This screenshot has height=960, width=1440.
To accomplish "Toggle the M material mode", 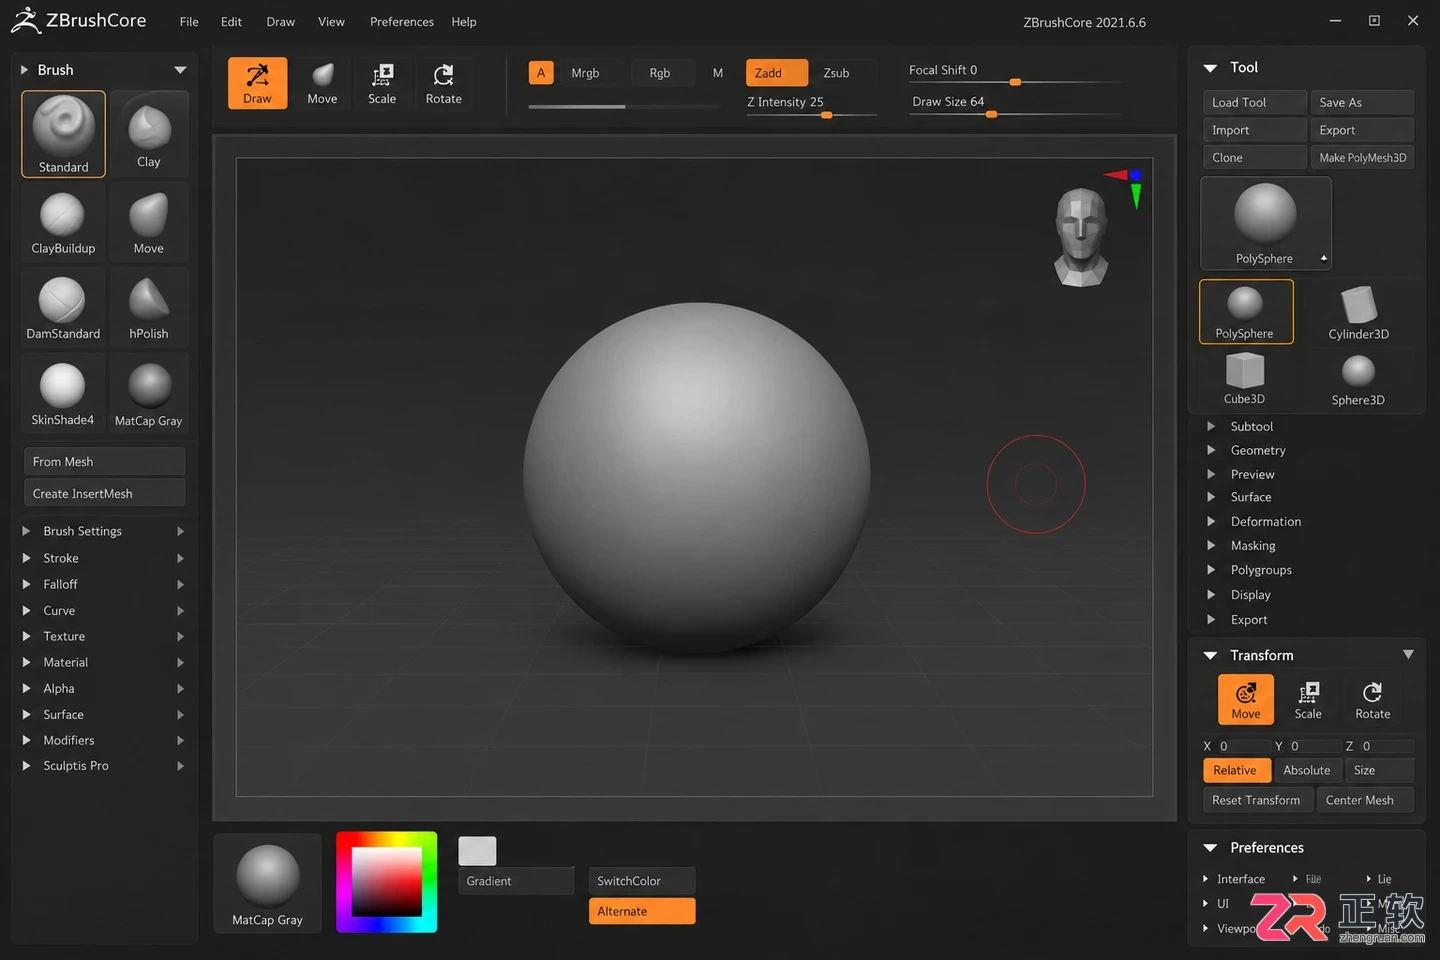I will (x=718, y=73).
